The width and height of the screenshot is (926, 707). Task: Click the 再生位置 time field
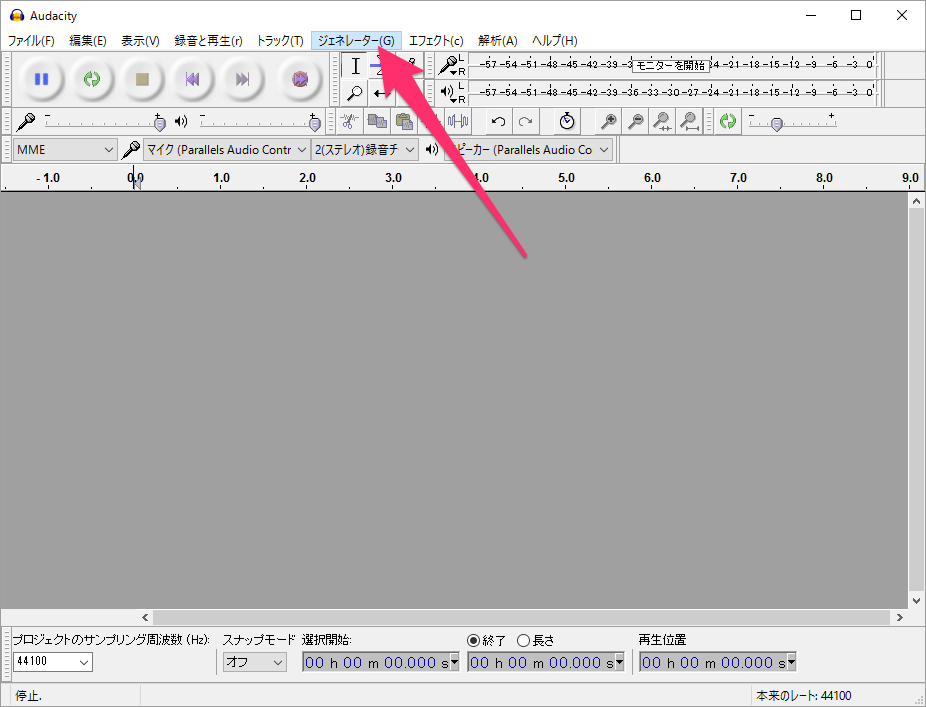[x=718, y=662]
